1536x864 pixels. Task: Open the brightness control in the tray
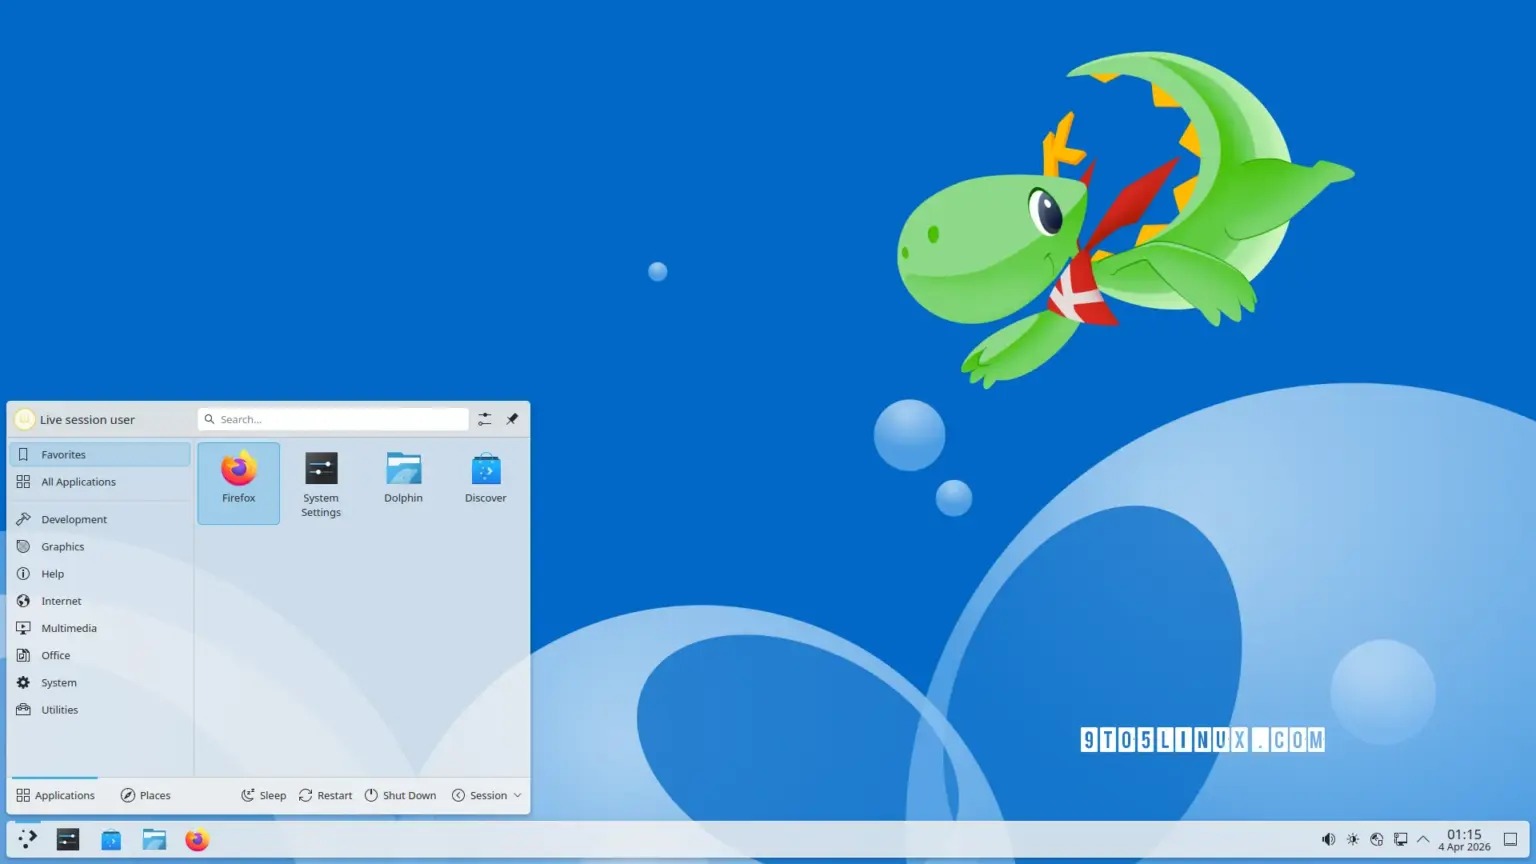coord(1352,839)
